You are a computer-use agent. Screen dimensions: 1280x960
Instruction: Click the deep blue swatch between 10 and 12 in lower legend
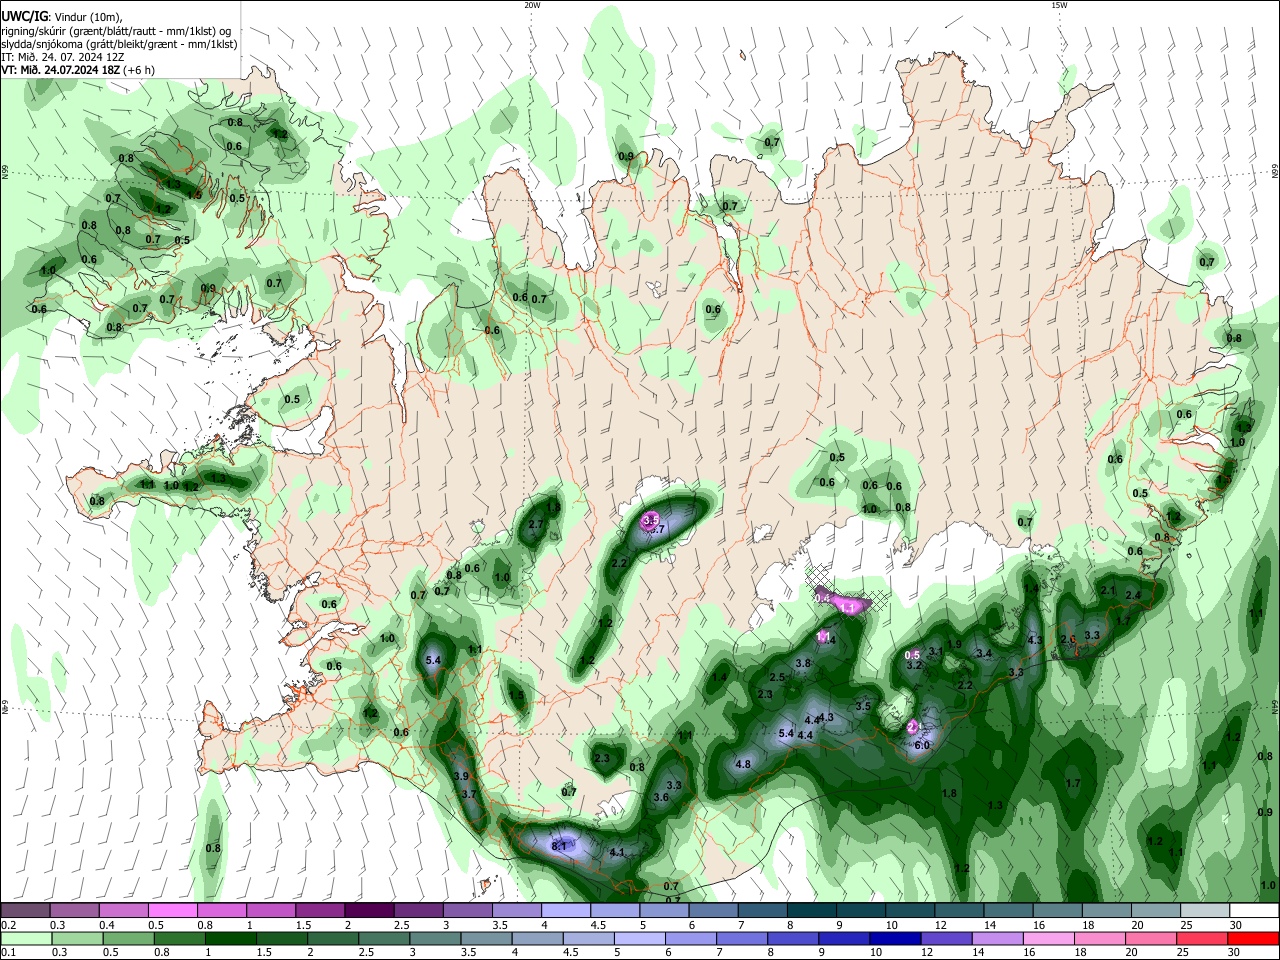tap(896, 938)
